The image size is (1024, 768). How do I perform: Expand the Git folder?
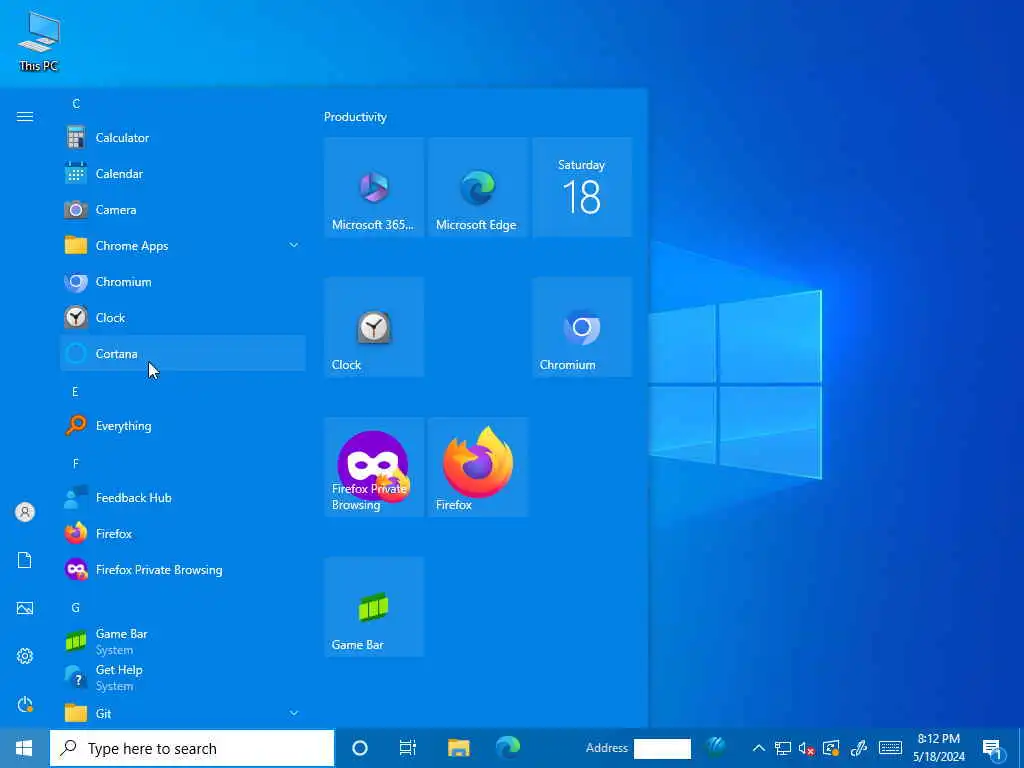point(183,713)
